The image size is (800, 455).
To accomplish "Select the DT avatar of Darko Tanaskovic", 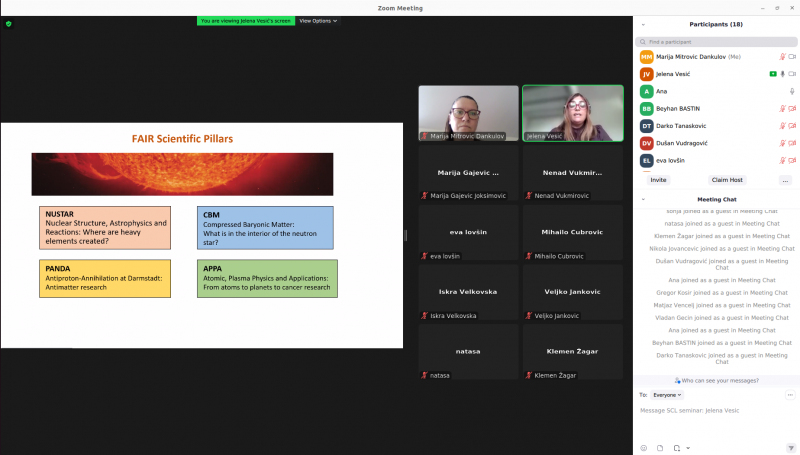I will click(646, 126).
